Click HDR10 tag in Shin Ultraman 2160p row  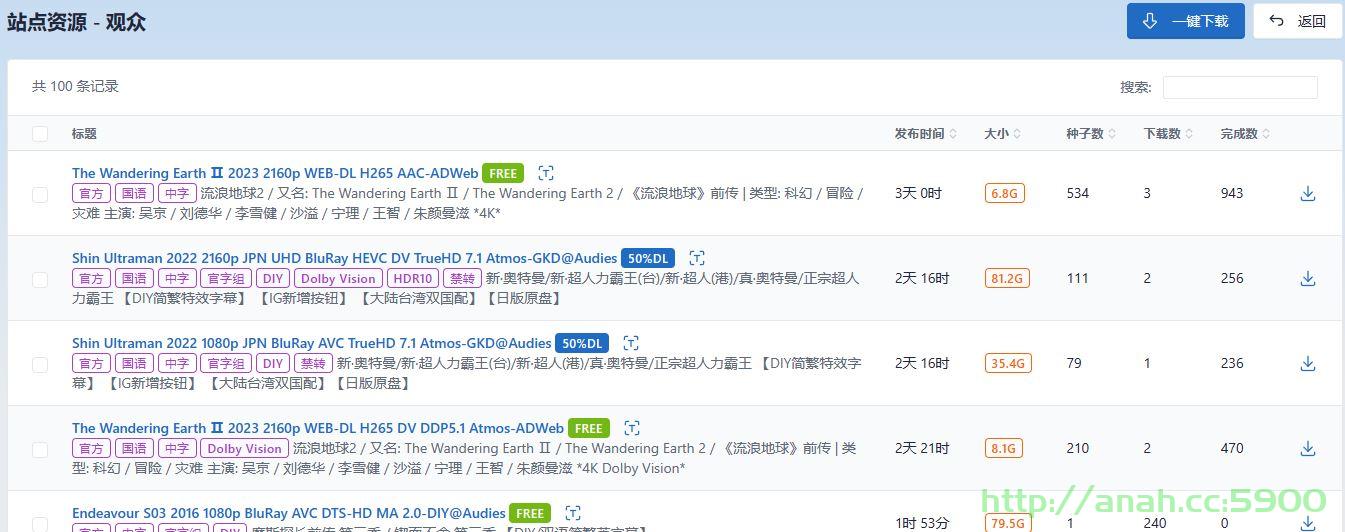coord(413,279)
